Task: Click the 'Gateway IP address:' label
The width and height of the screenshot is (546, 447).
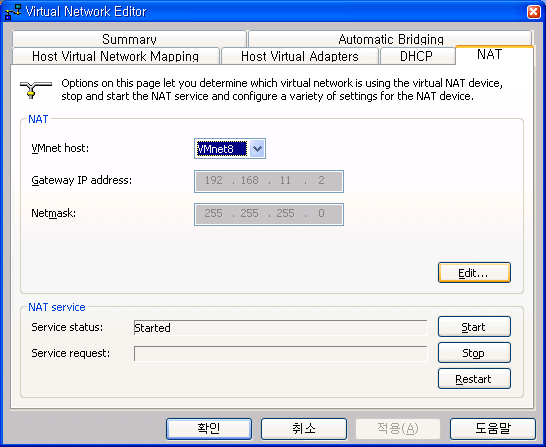Action: coord(81,180)
